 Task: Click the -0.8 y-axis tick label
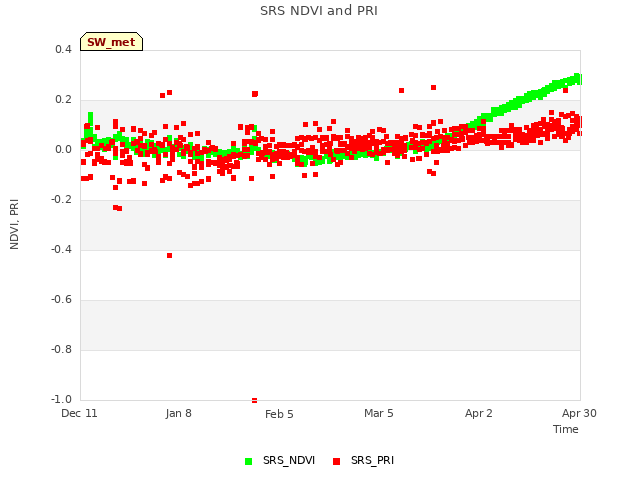coord(61,349)
